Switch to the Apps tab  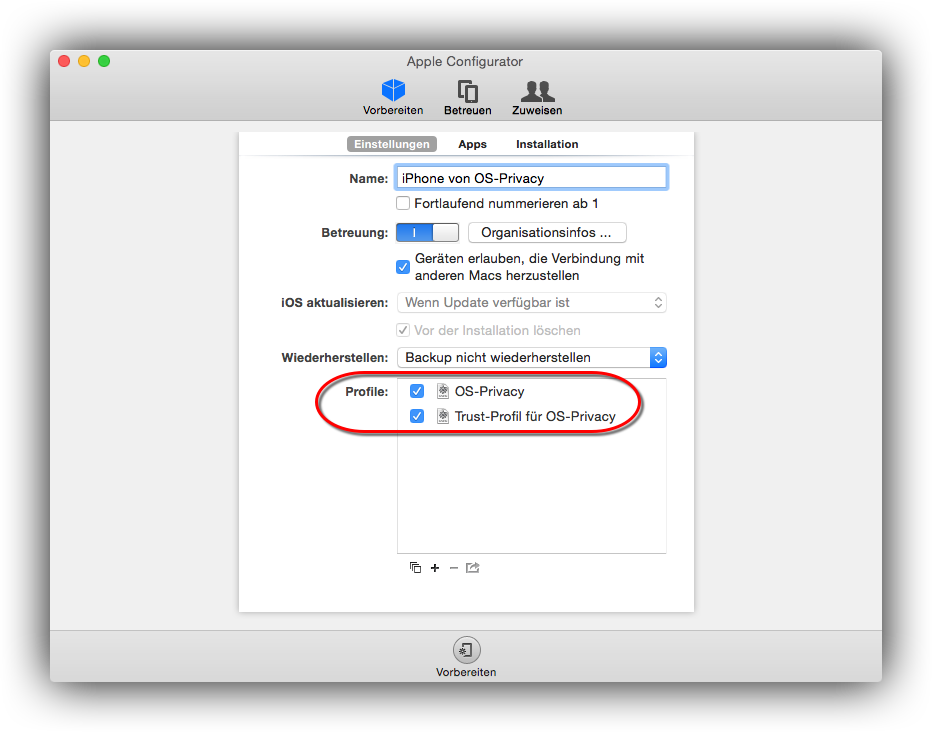(473, 144)
